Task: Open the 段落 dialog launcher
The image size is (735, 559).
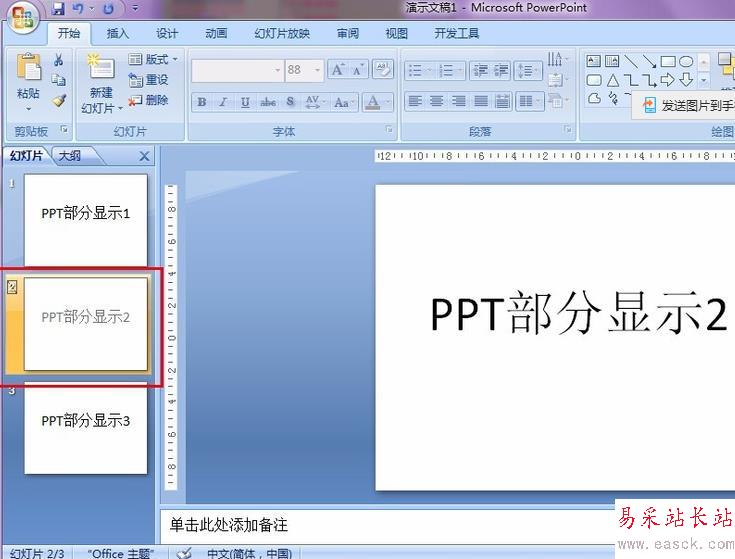Action: coord(568,129)
